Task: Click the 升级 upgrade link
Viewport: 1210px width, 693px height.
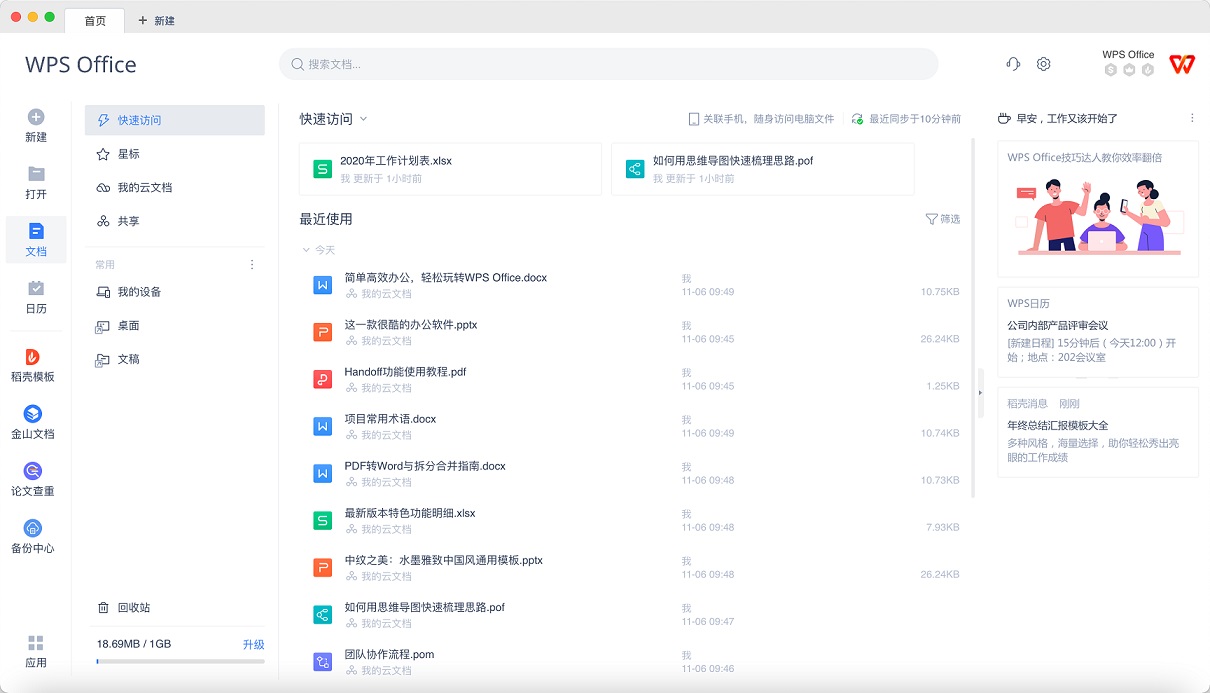Action: pyautogui.click(x=254, y=645)
